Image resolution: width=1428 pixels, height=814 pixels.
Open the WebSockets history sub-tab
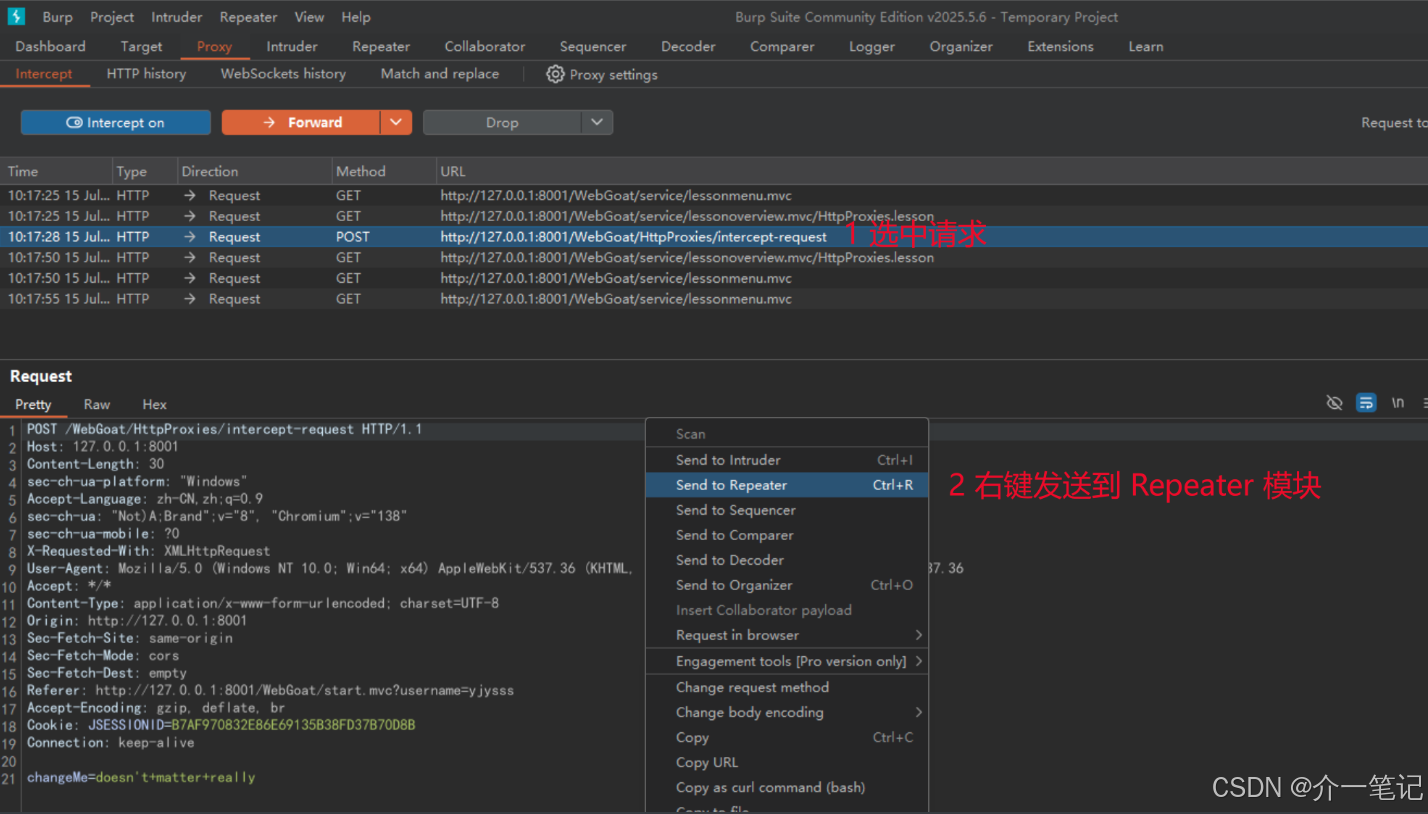click(283, 74)
